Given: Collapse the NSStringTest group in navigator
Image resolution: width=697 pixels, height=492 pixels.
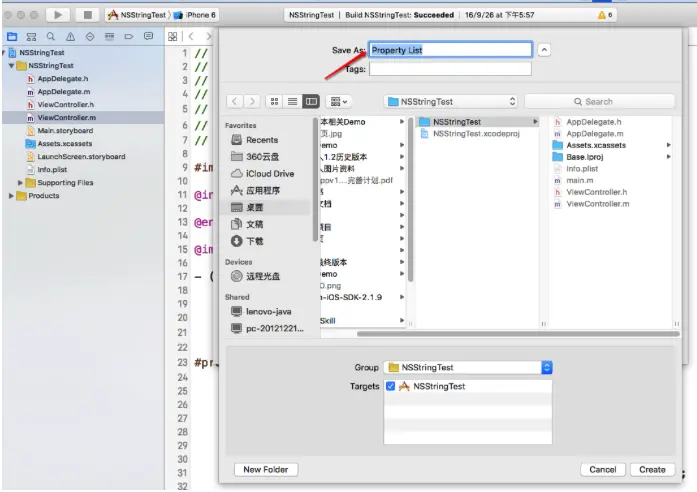Looking at the screenshot, I should (x=12, y=65).
